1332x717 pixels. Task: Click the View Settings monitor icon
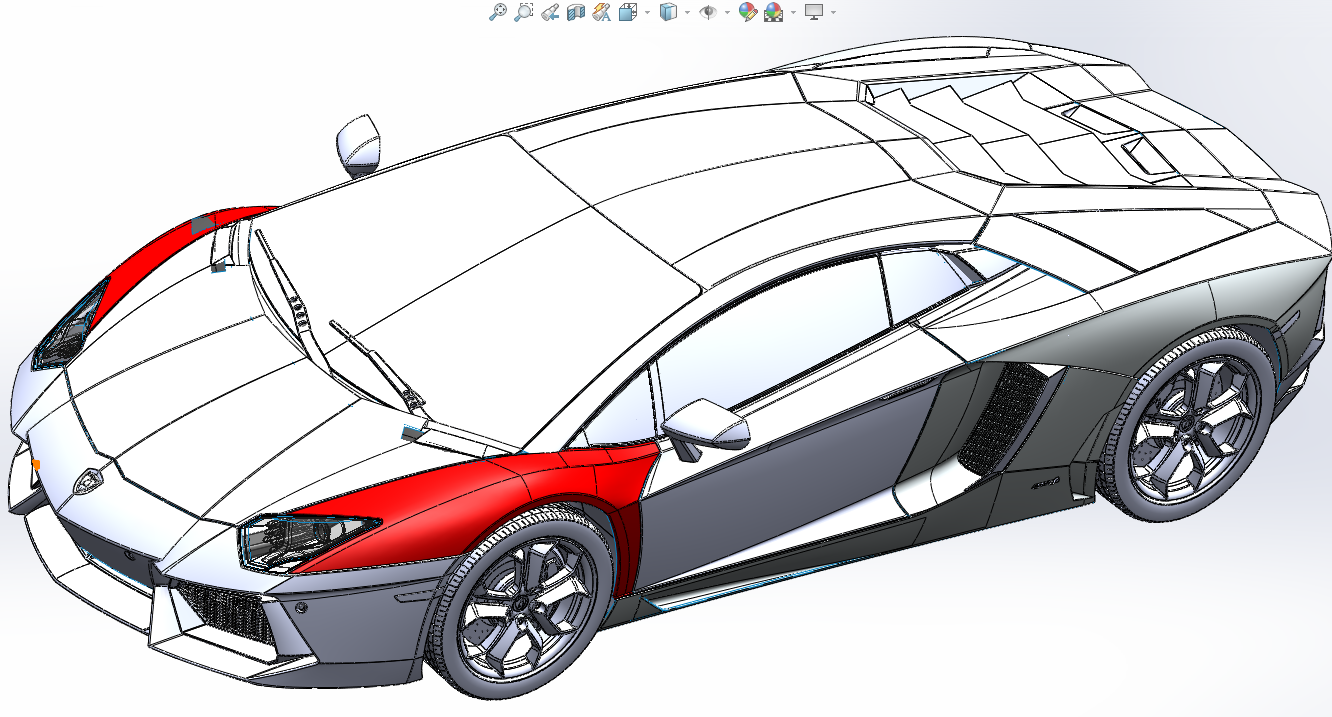[x=814, y=12]
